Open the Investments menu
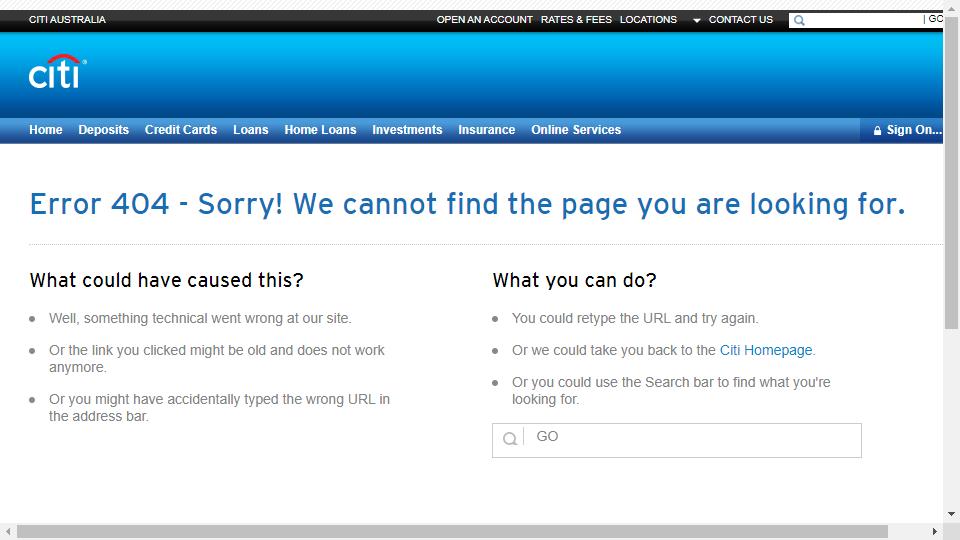This screenshot has width=960, height=540. point(407,130)
